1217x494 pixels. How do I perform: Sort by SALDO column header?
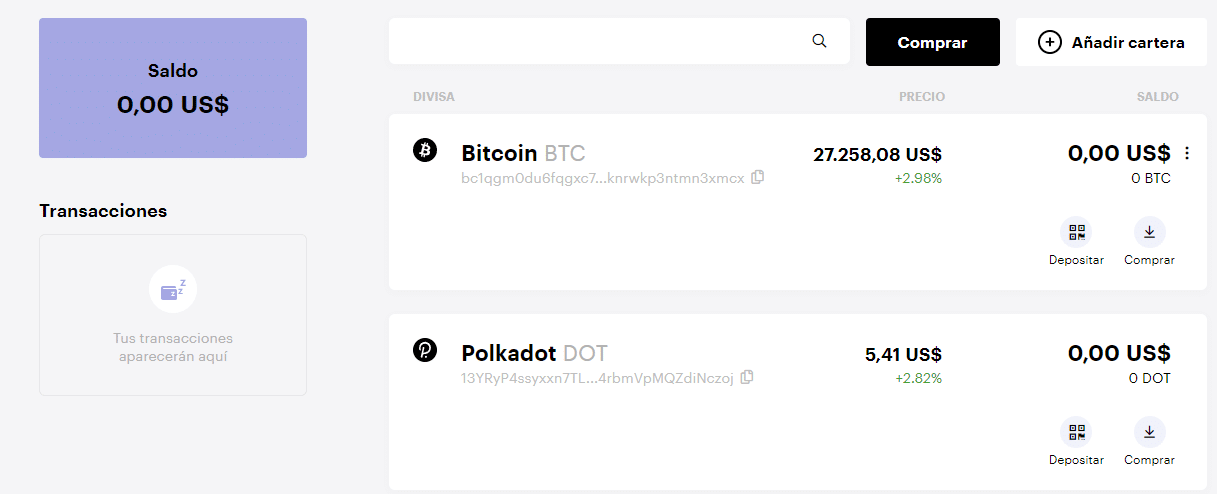[x=1157, y=97]
